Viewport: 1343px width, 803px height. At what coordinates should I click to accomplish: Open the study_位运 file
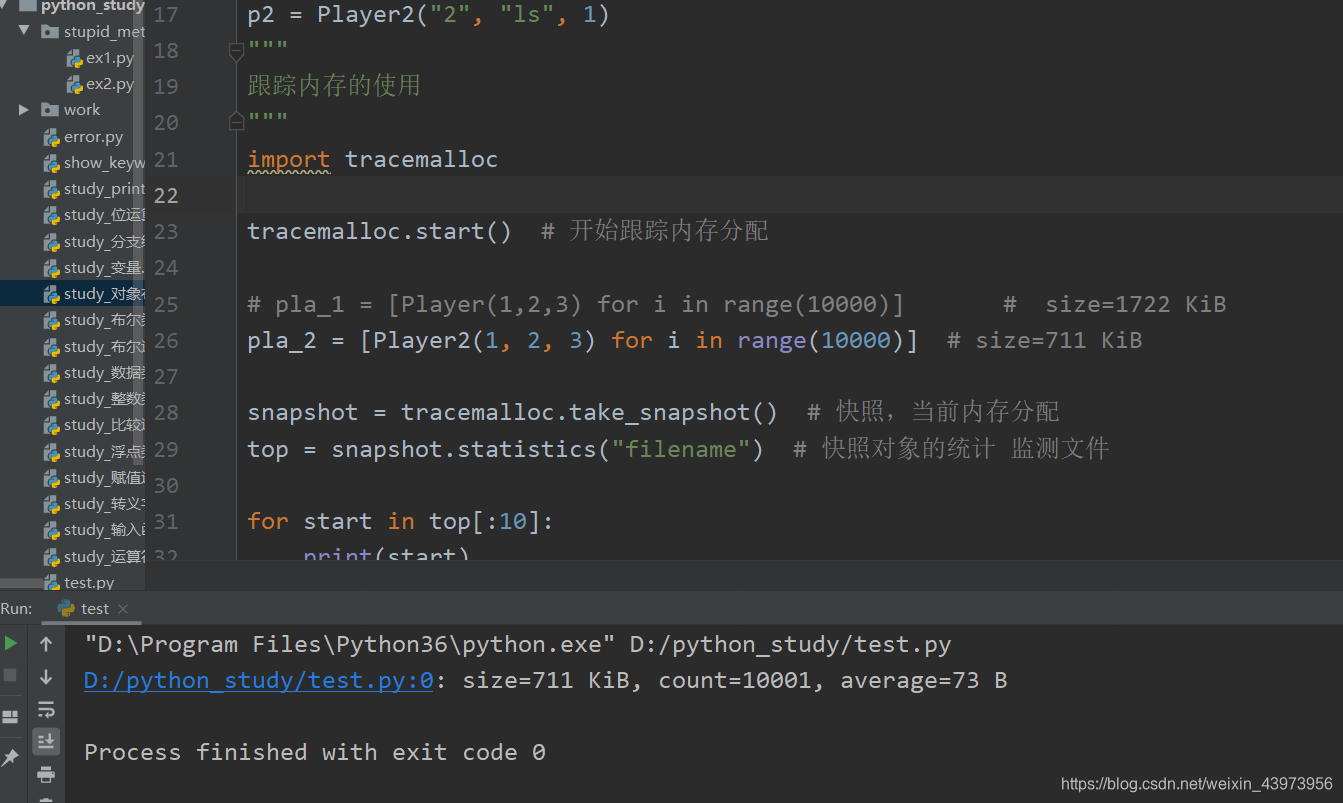[94, 215]
